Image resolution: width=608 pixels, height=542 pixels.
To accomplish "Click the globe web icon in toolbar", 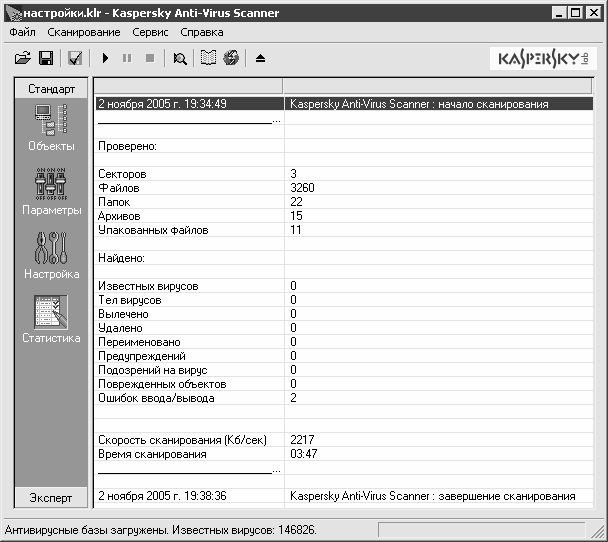I will 231,59.
